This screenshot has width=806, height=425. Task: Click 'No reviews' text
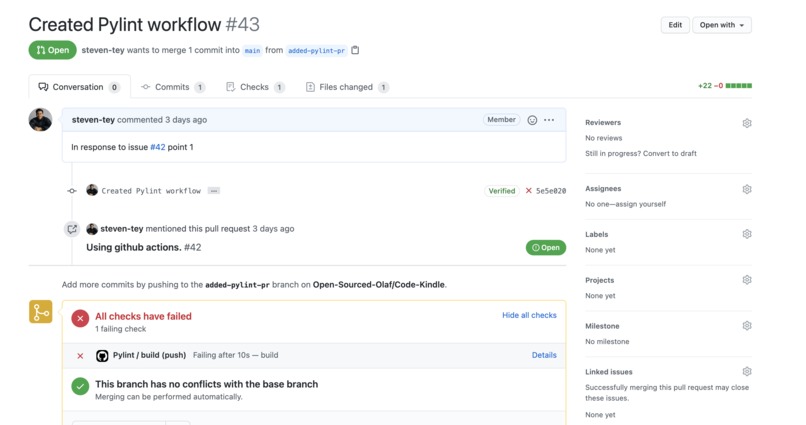pyautogui.click(x=603, y=138)
